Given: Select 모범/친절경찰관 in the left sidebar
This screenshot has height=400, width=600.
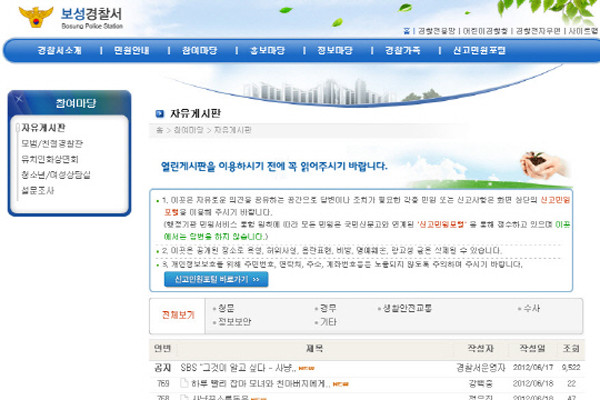Looking at the screenshot, I should 52,144.
